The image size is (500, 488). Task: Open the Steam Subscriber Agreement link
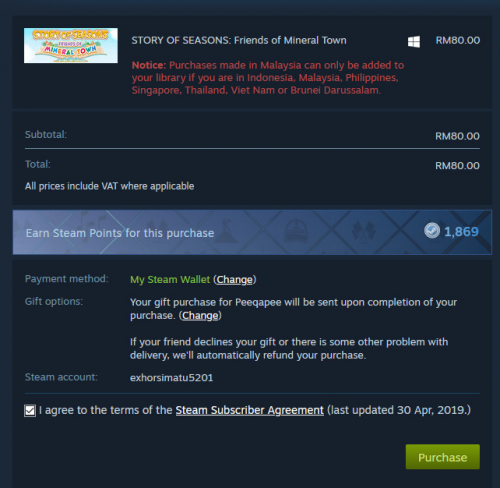coord(250,410)
